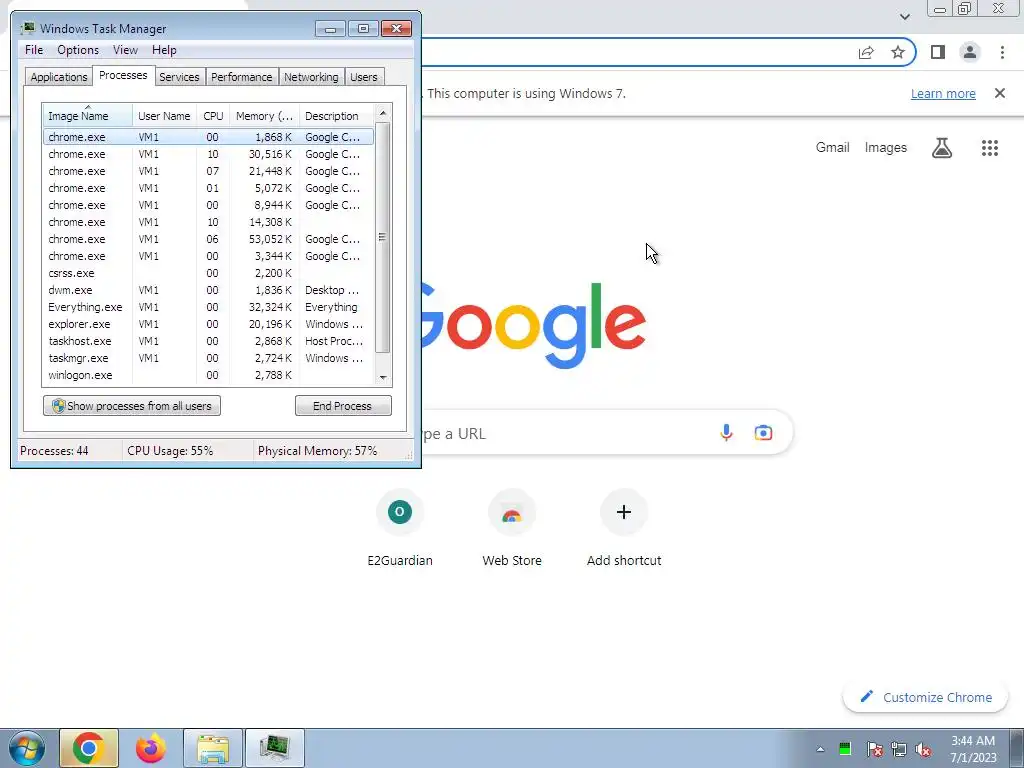The image size is (1024, 768).
Task: Click Show processes from all users
Action: tap(132, 406)
